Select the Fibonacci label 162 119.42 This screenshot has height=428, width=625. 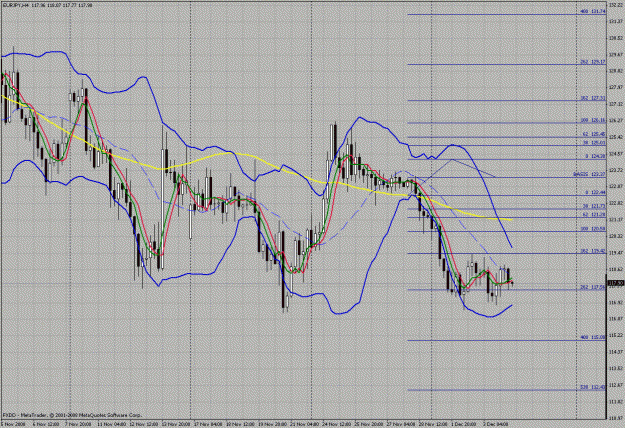593,251
